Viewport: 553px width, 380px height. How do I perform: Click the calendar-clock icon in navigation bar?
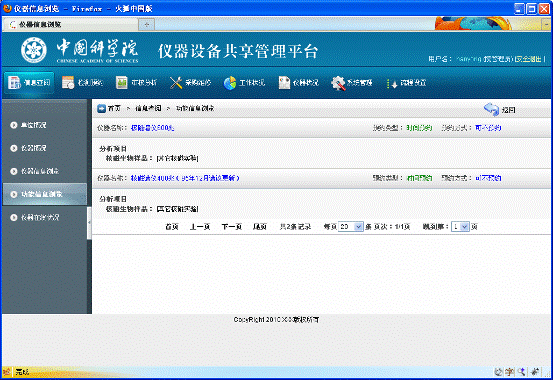68,83
